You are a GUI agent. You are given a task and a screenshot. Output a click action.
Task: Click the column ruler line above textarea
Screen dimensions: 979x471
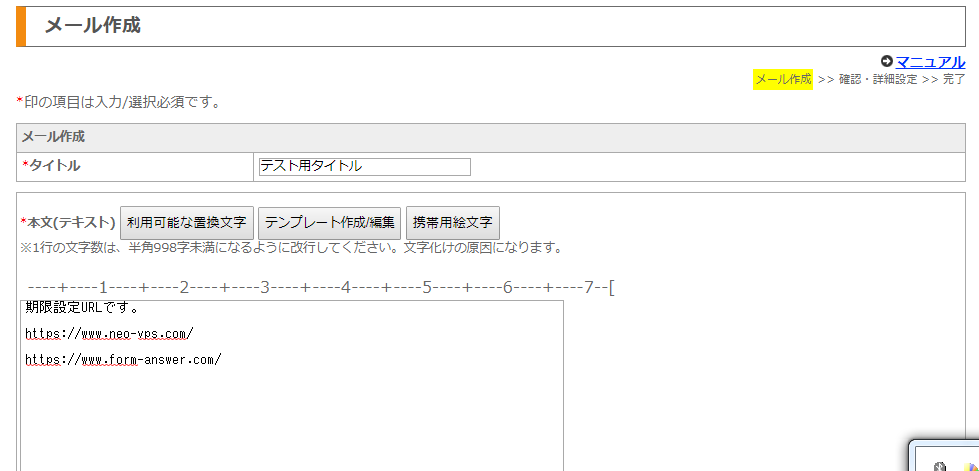pyautogui.click(x=321, y=288)
